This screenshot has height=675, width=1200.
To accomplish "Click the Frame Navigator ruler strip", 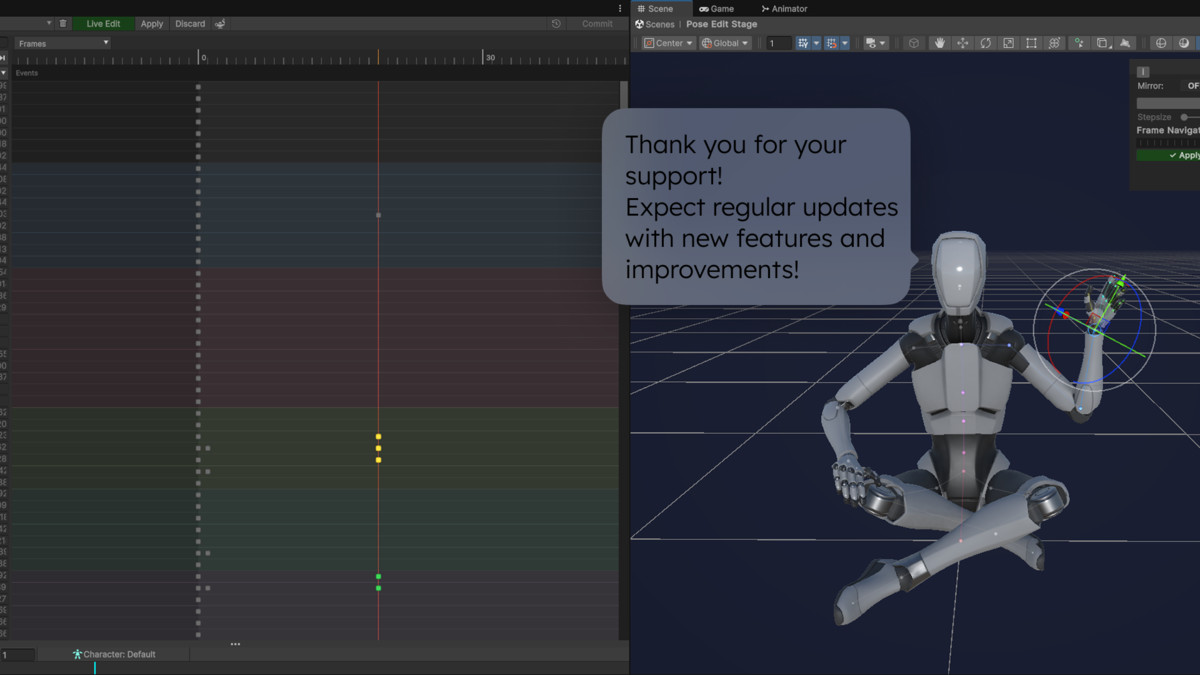I will 1168,142.
